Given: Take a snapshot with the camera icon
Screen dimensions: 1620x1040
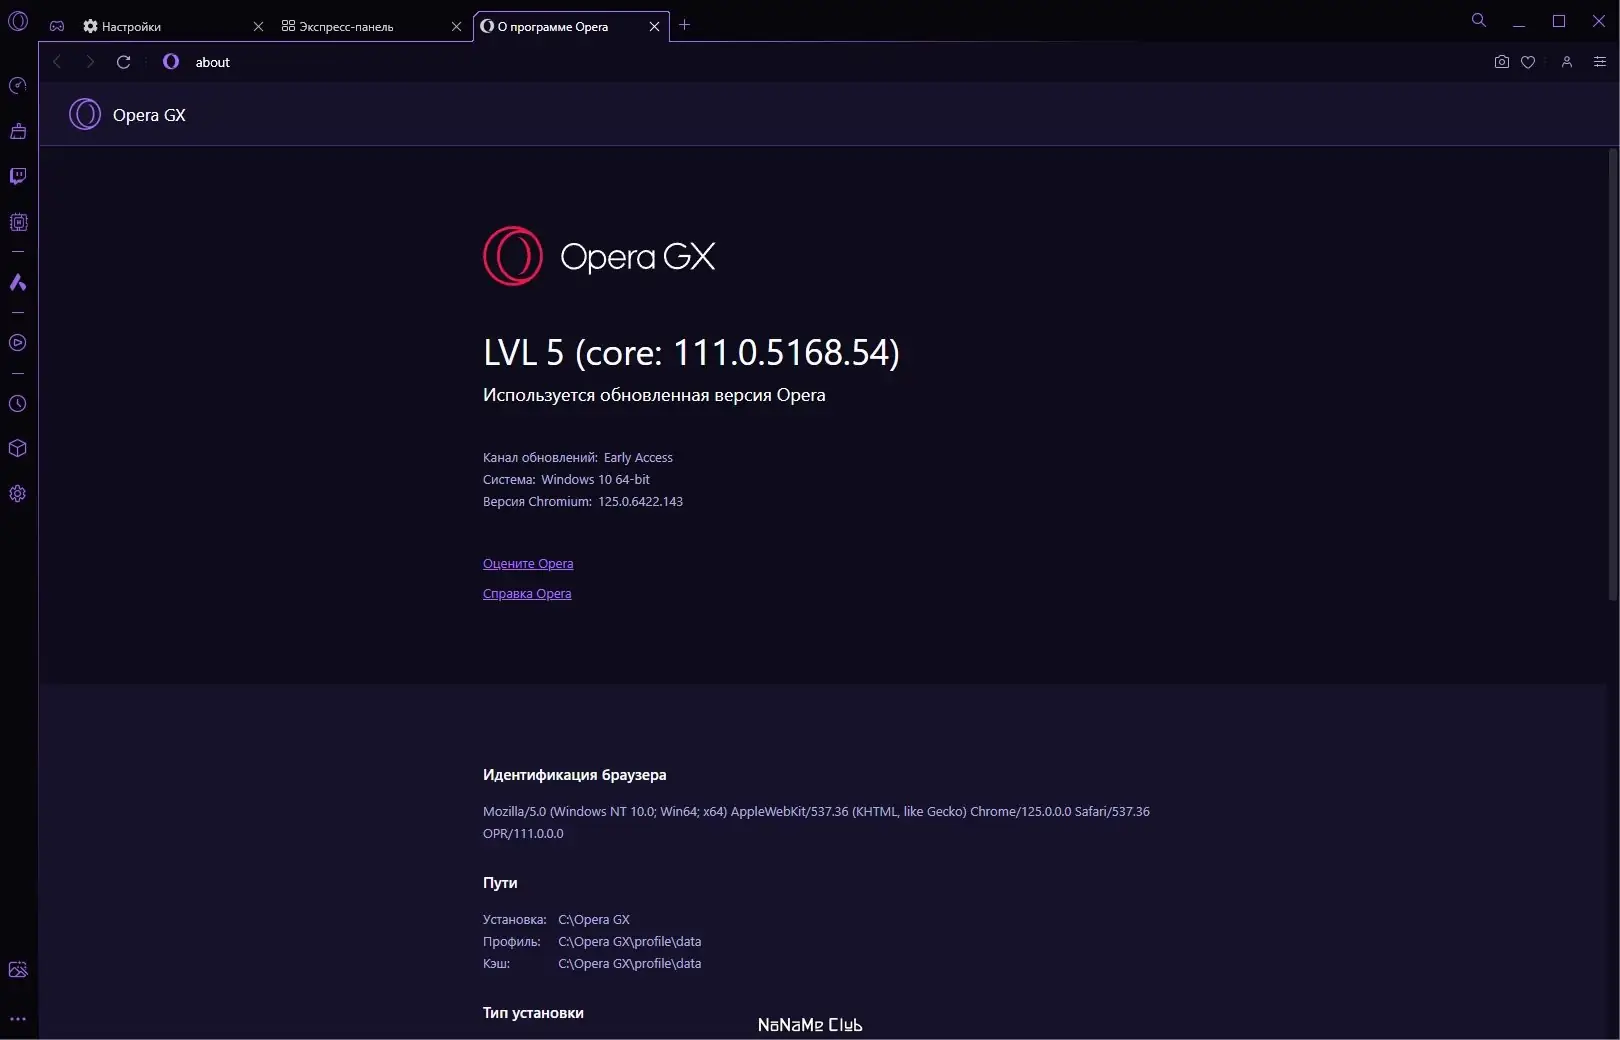Looking at the screenshot, I should [1502, 62].
